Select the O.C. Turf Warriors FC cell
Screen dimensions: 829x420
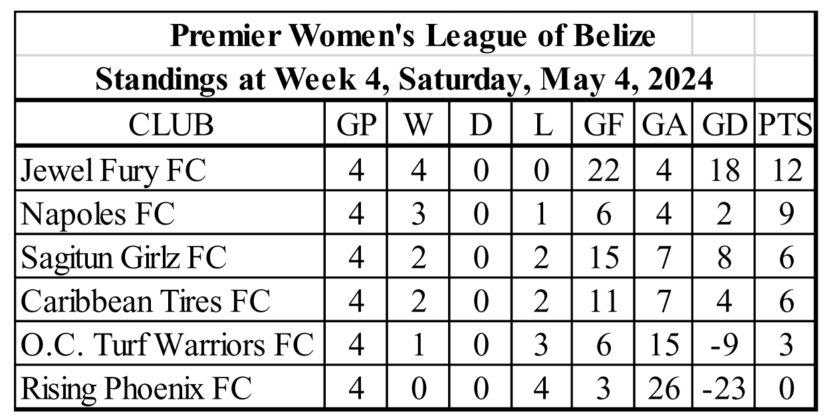(x=170, y=344)
